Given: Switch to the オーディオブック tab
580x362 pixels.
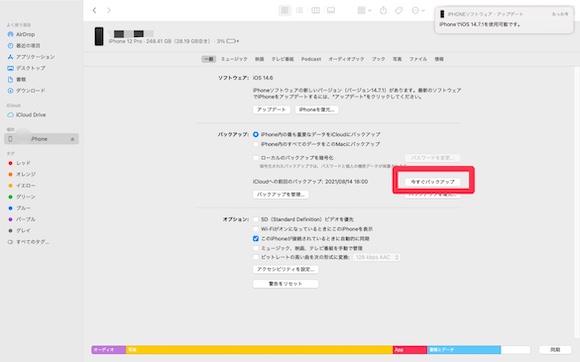Looking at the screenshot, I should click(346, 59).
